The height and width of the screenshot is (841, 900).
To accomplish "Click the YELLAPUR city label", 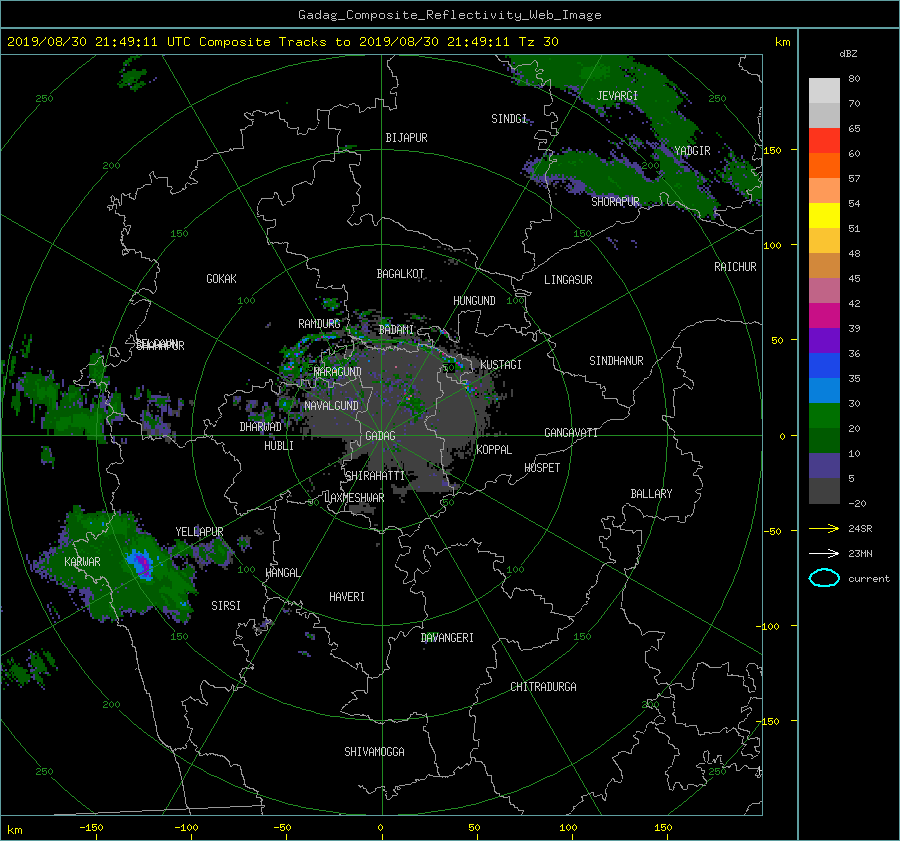I will point(199,532).
